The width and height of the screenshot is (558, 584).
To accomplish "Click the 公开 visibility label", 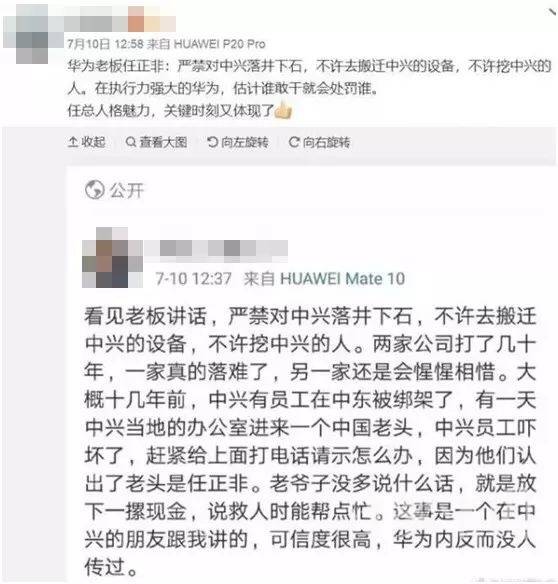I will point(127,190).
